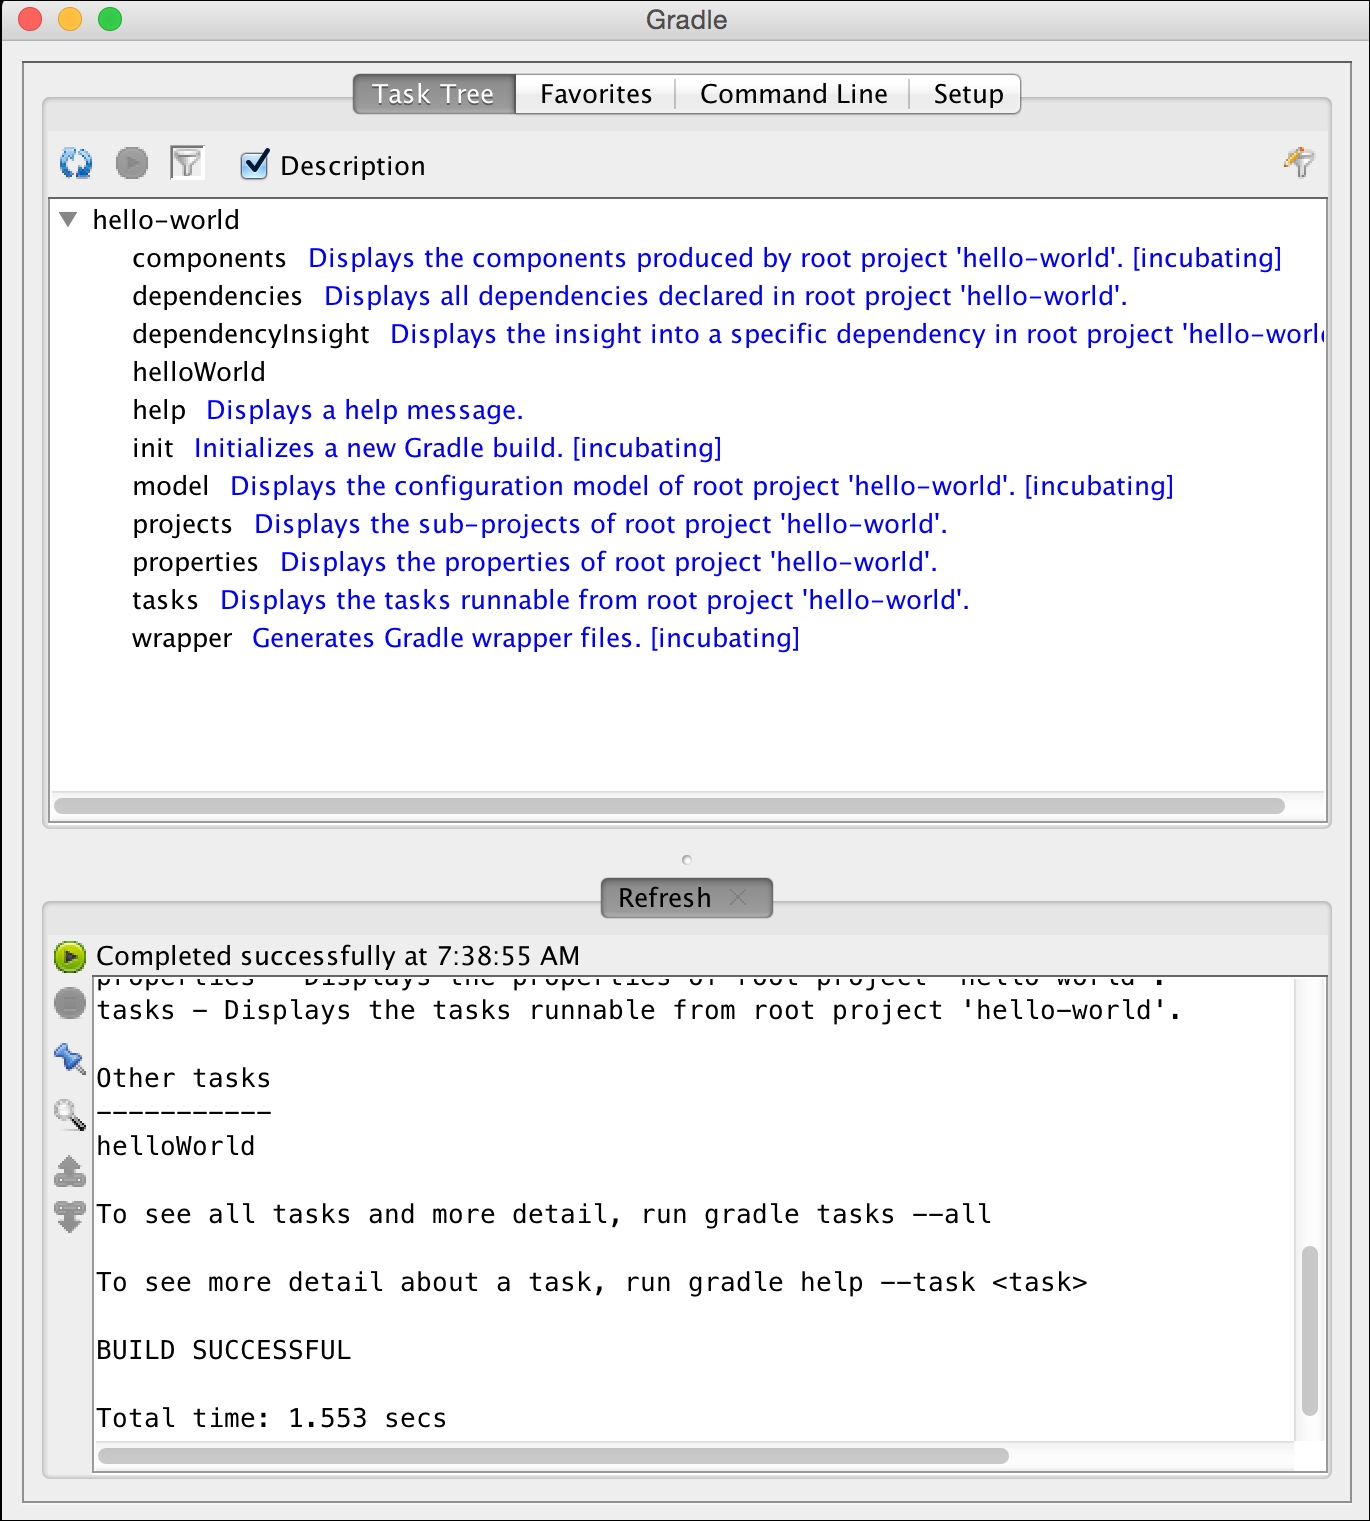1370x1521 pixels.
Task: Close the Refresh output tab
Action: 739,898
